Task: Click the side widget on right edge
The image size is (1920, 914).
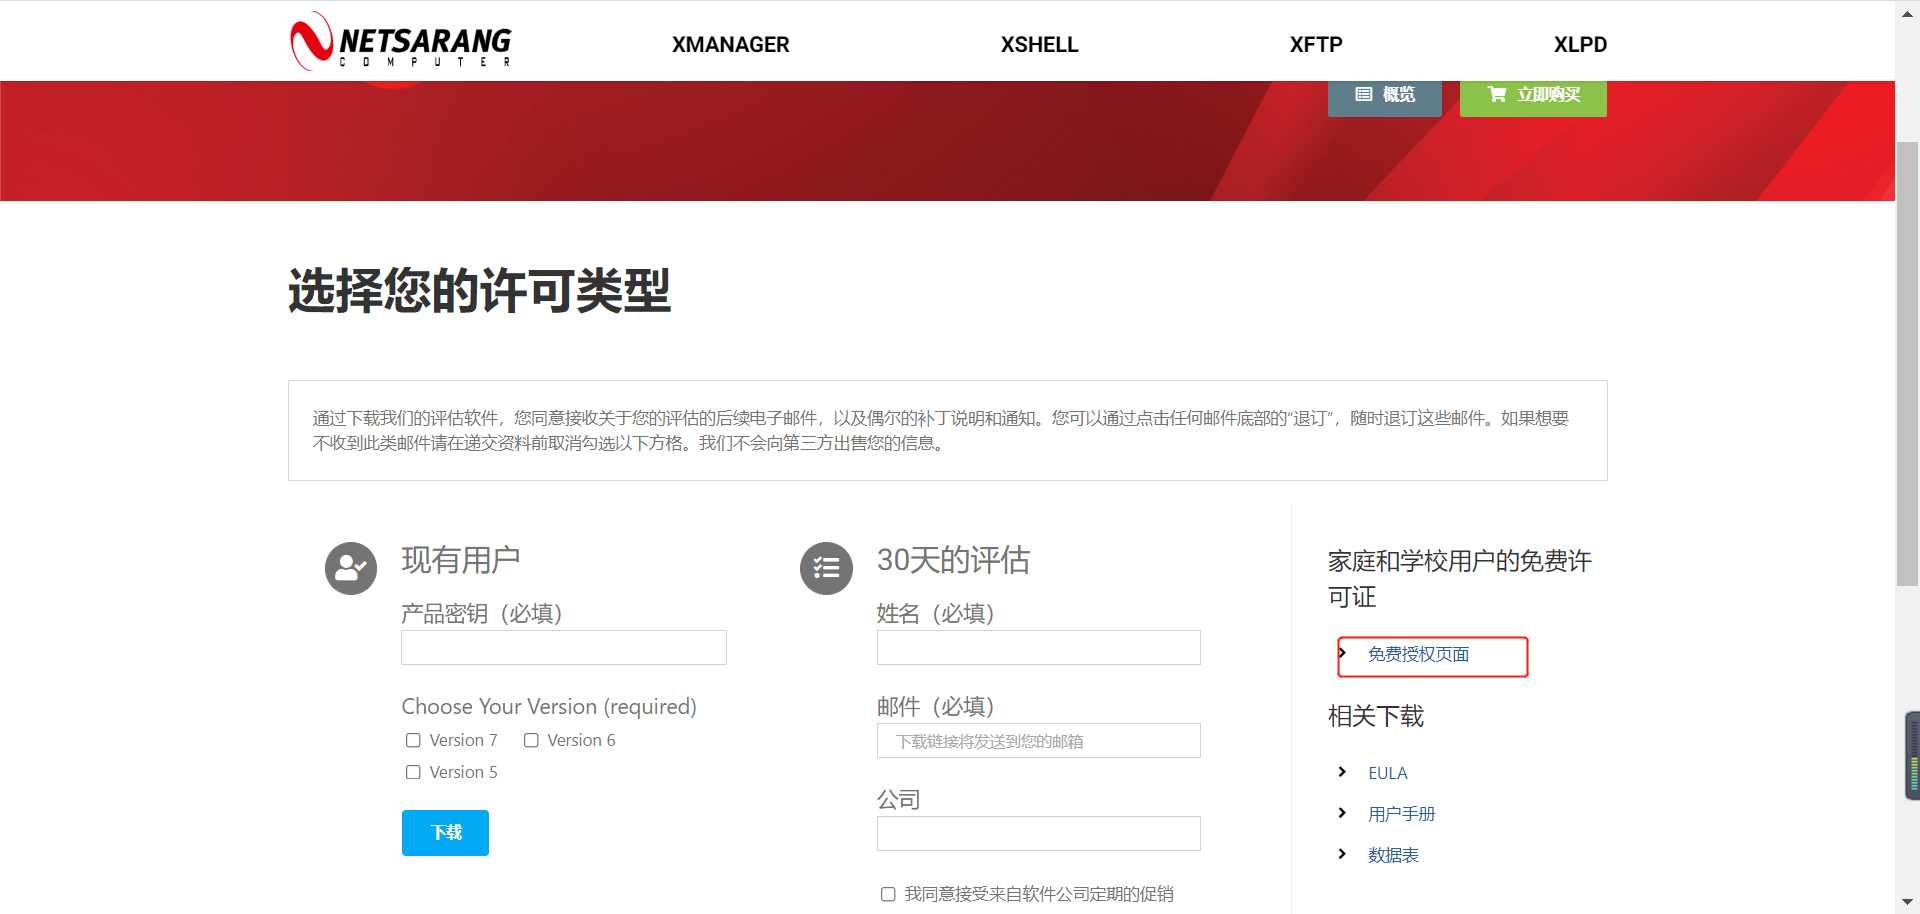Action: pos(1912,755)
